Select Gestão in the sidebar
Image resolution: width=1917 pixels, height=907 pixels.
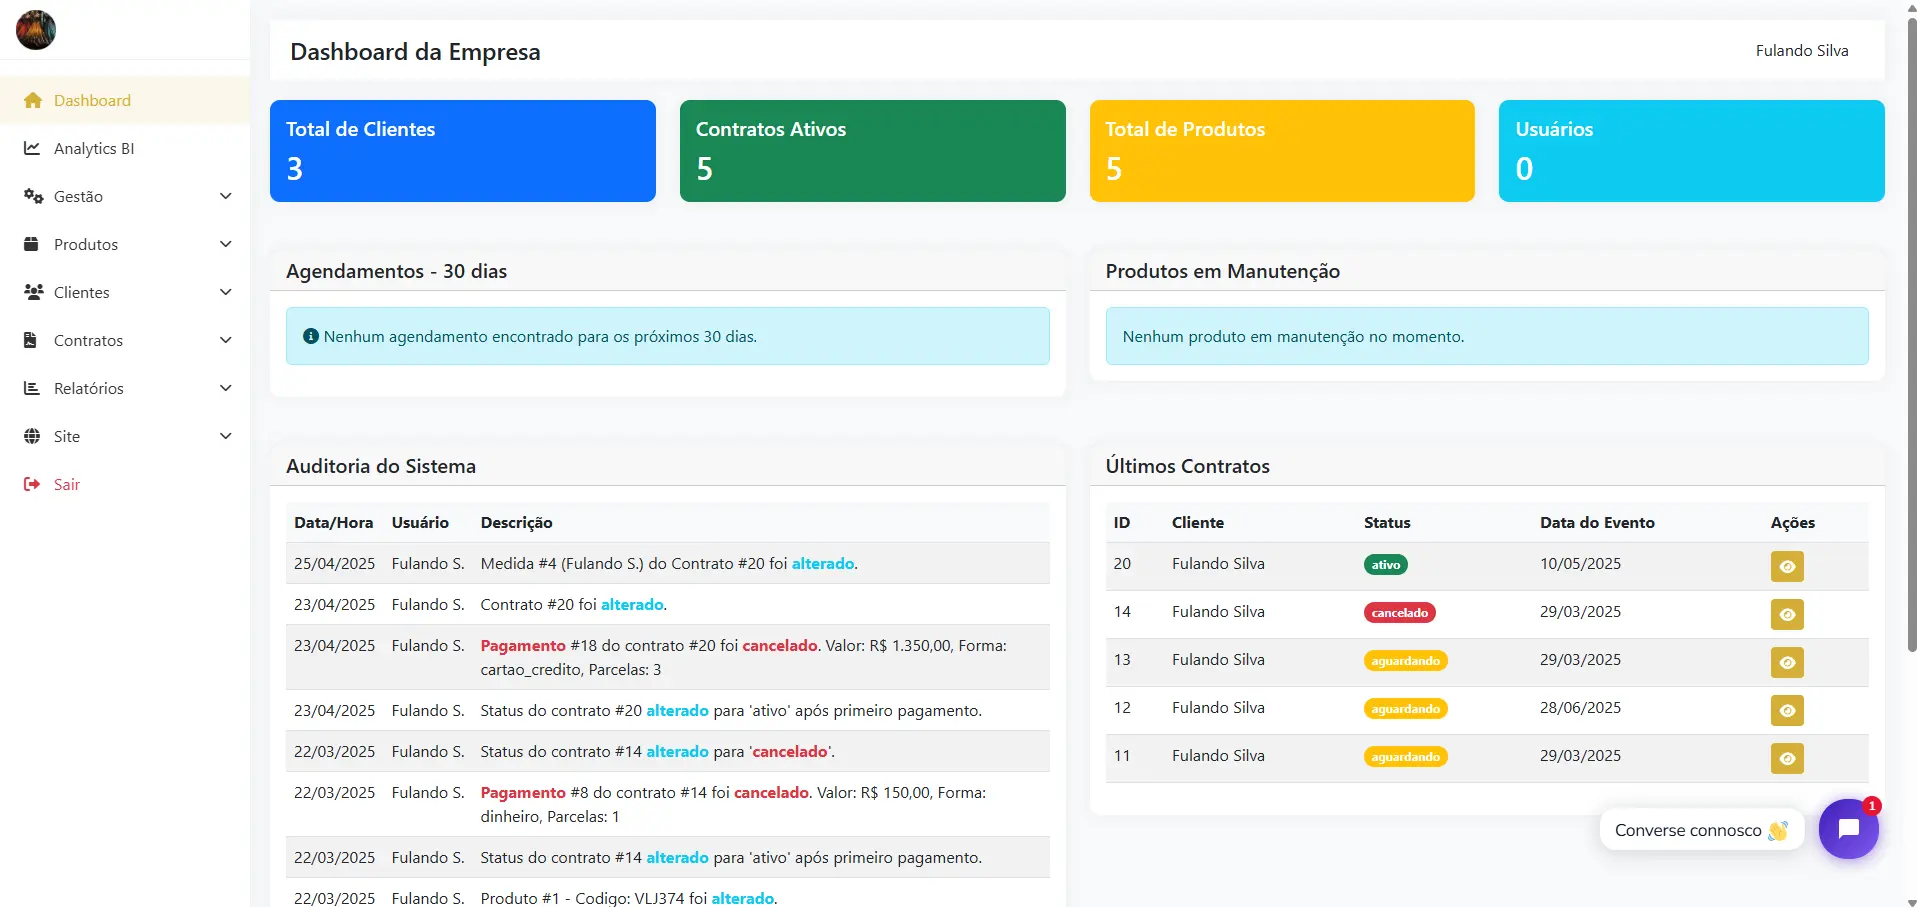pyautogui.click(x=125, y=196)
